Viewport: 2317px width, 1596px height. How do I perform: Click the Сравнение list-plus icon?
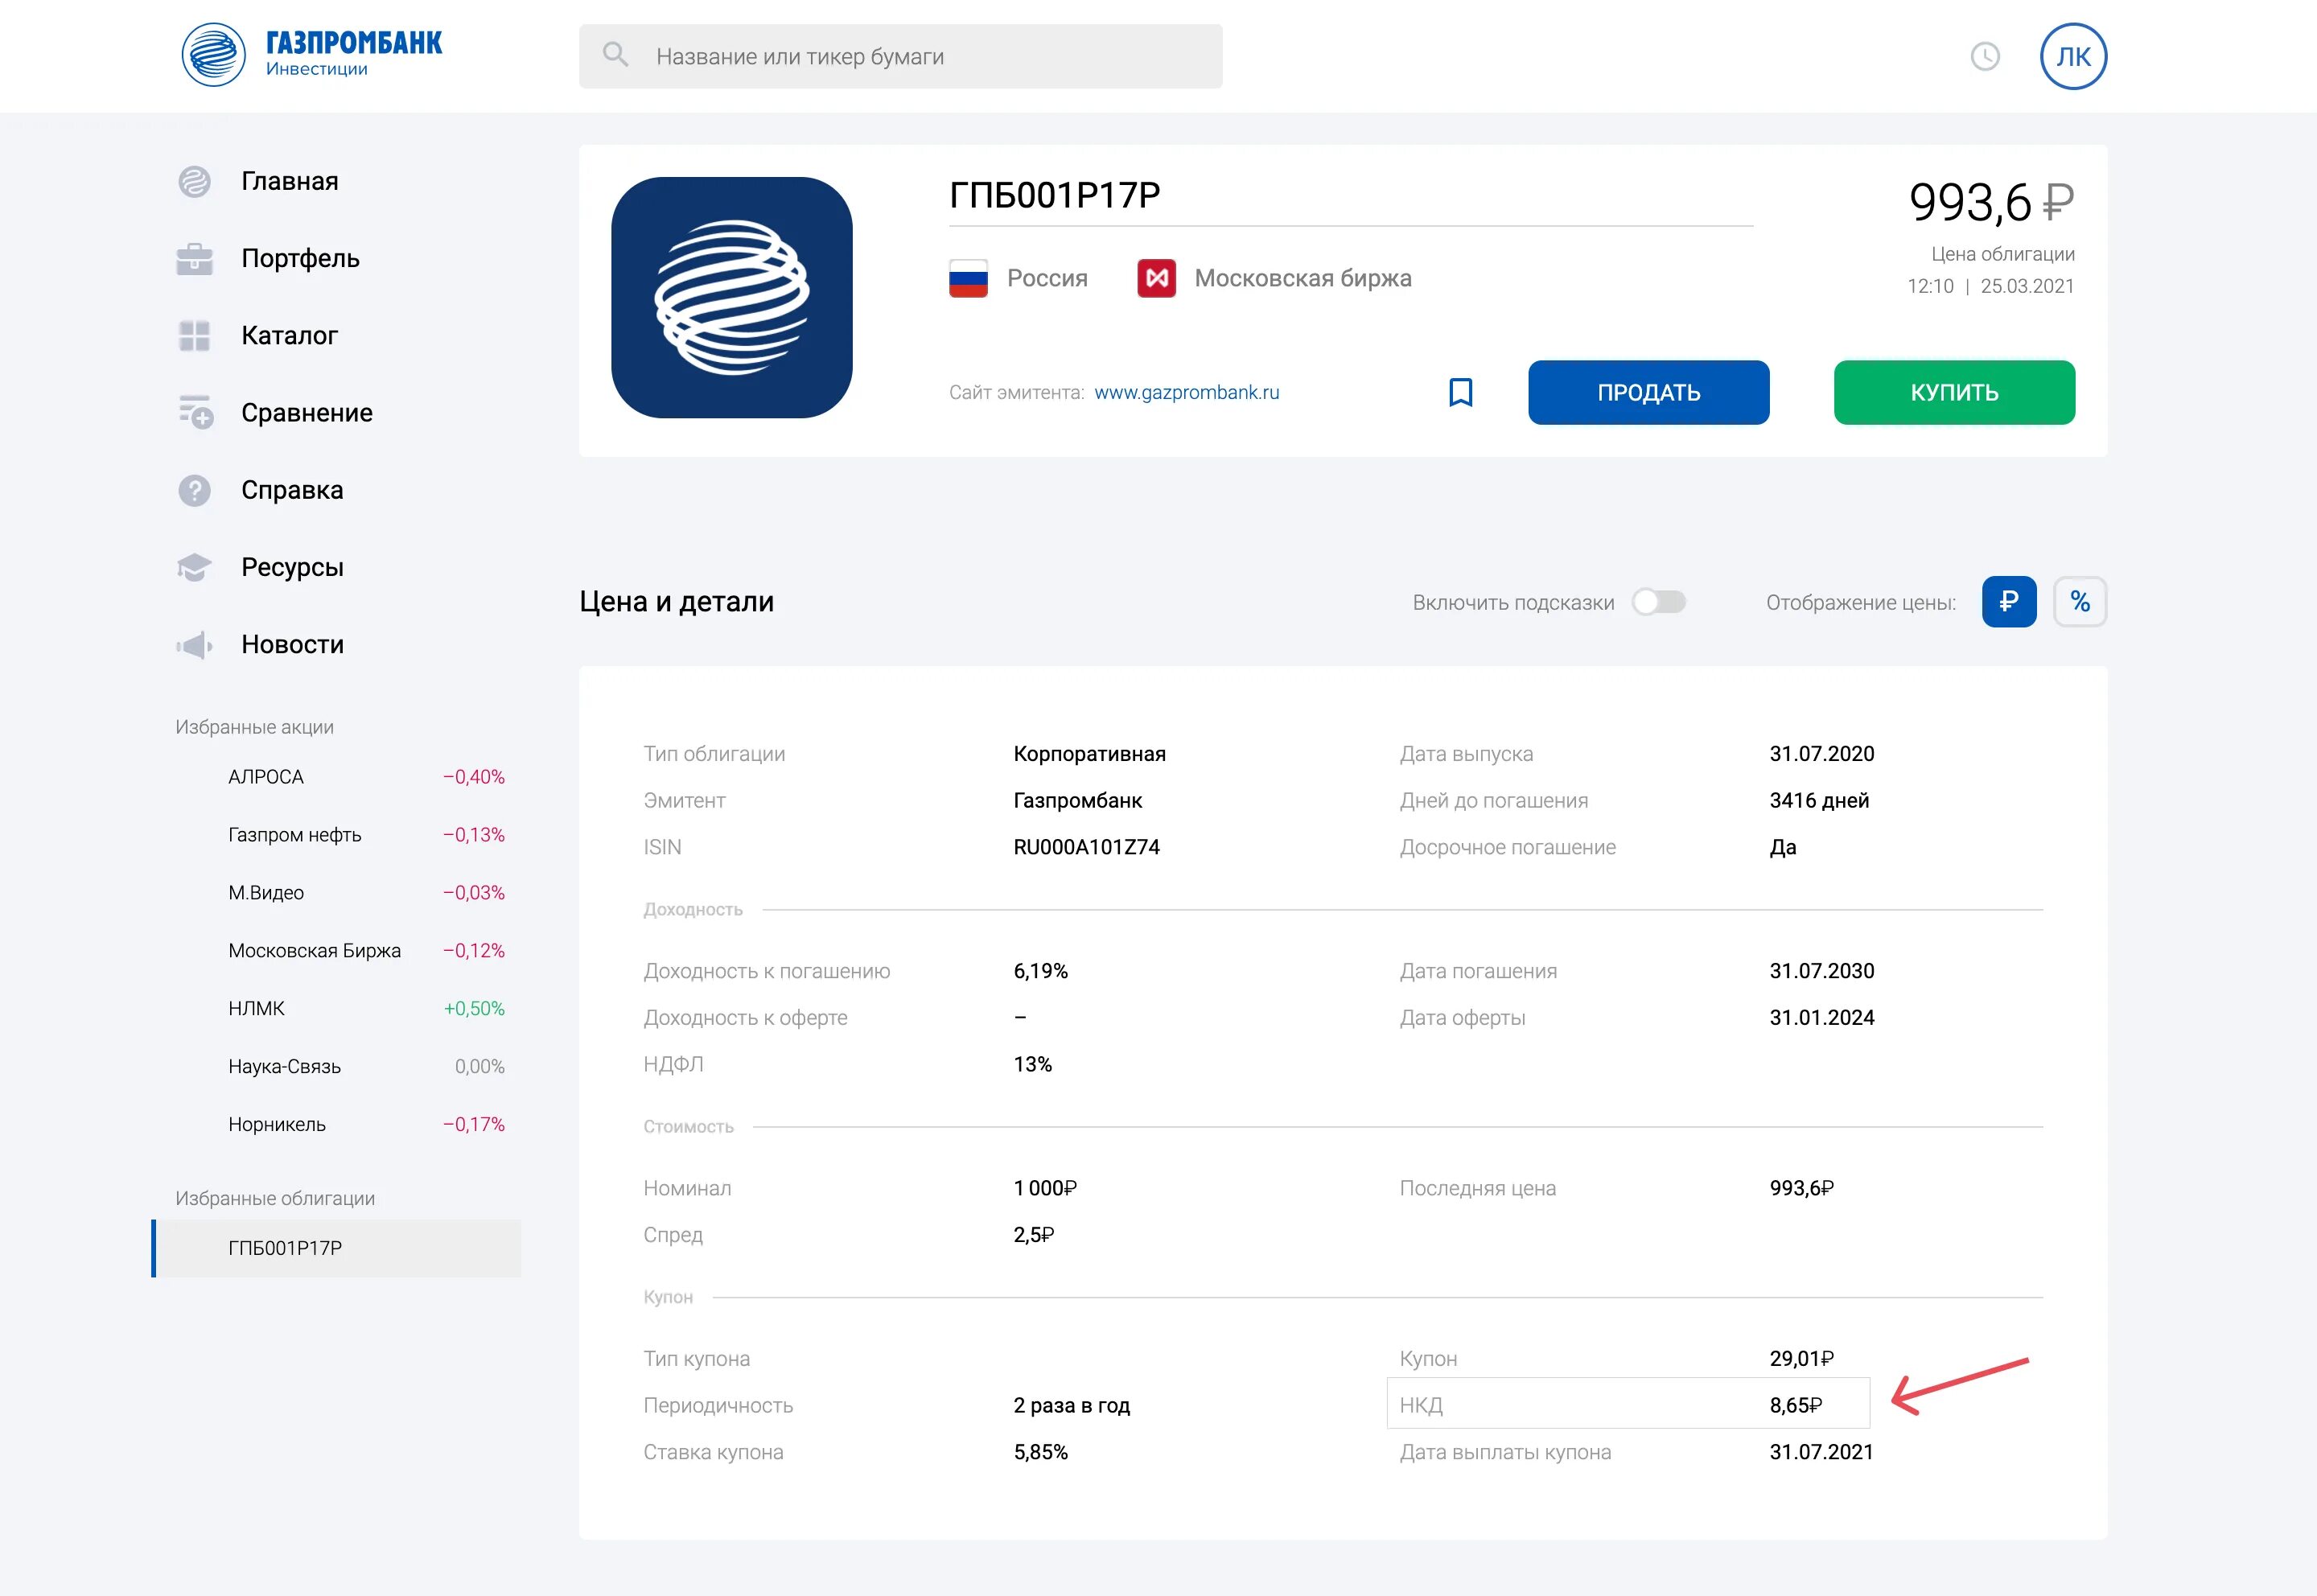tap(196, 412)
